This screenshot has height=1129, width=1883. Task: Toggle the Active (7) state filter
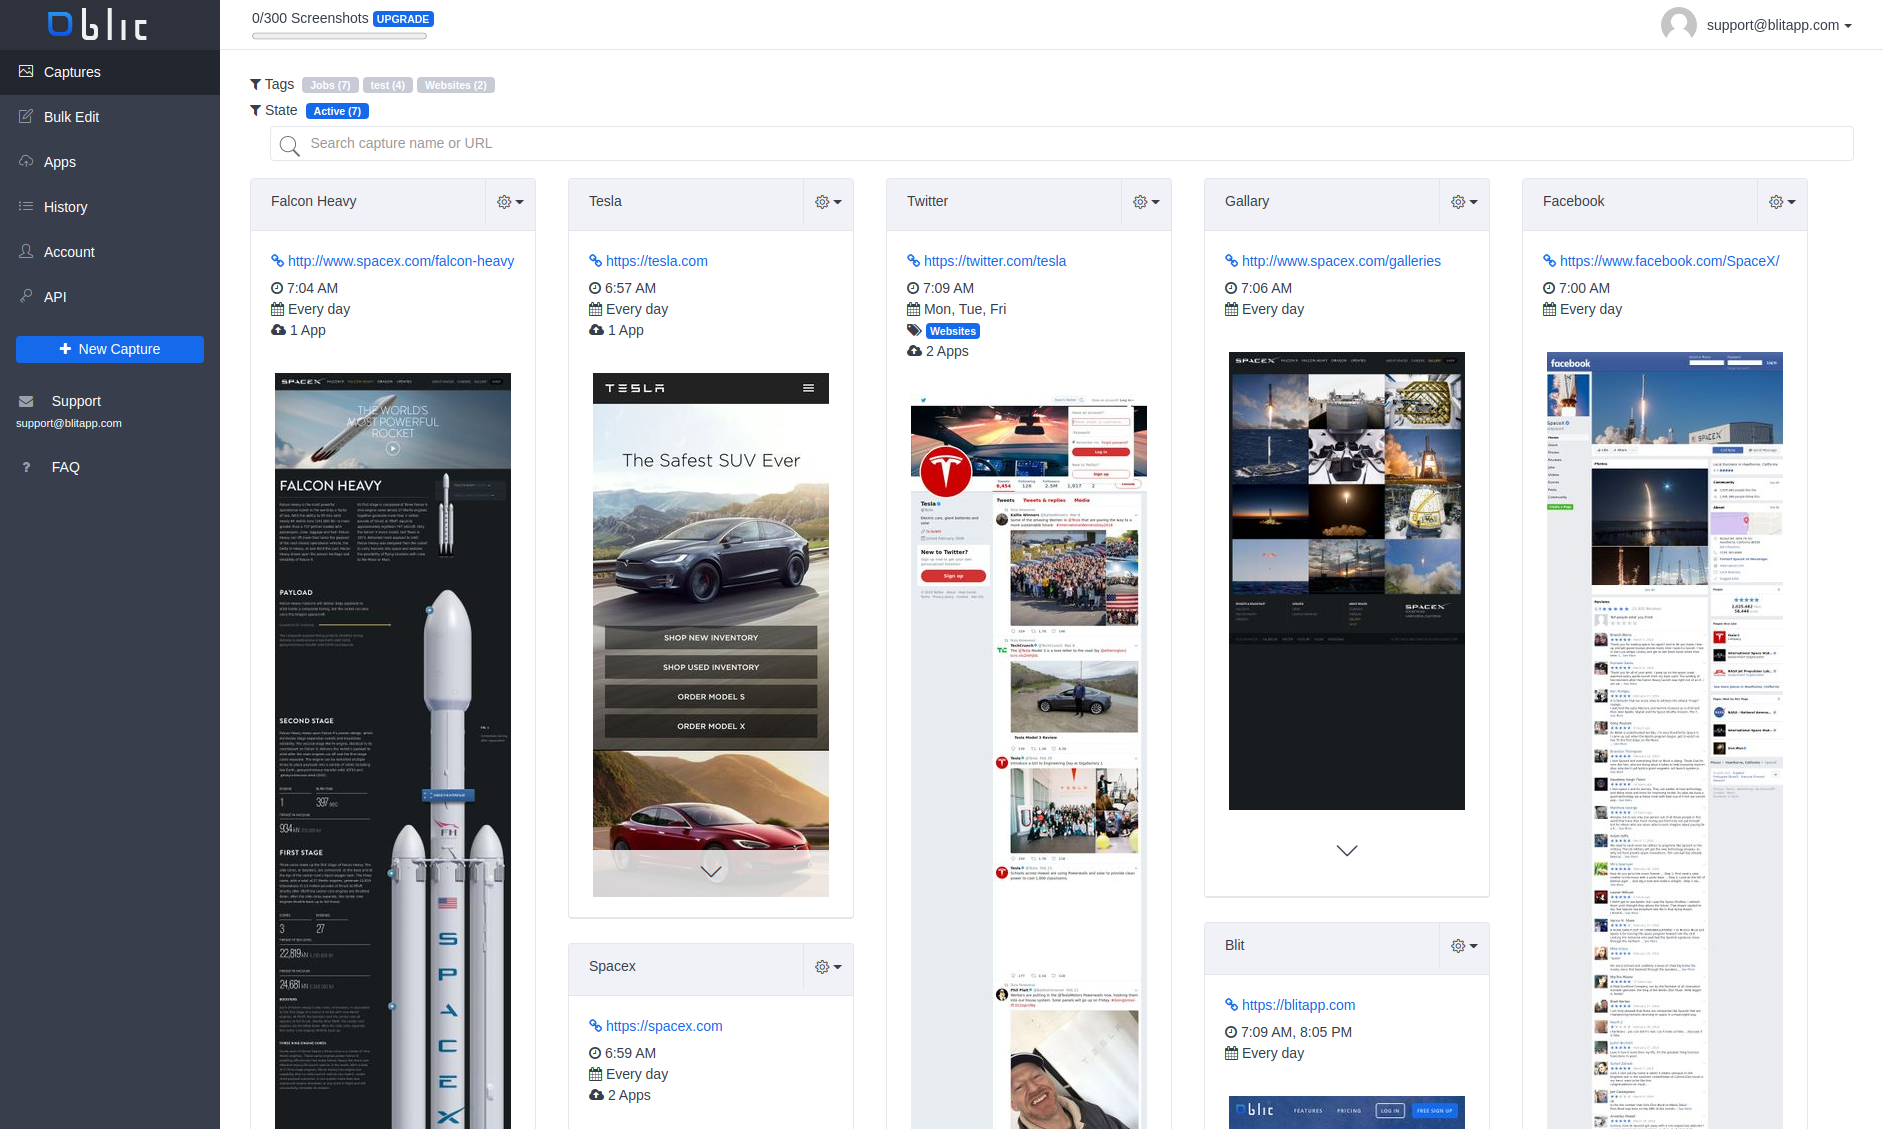point(337,110)
